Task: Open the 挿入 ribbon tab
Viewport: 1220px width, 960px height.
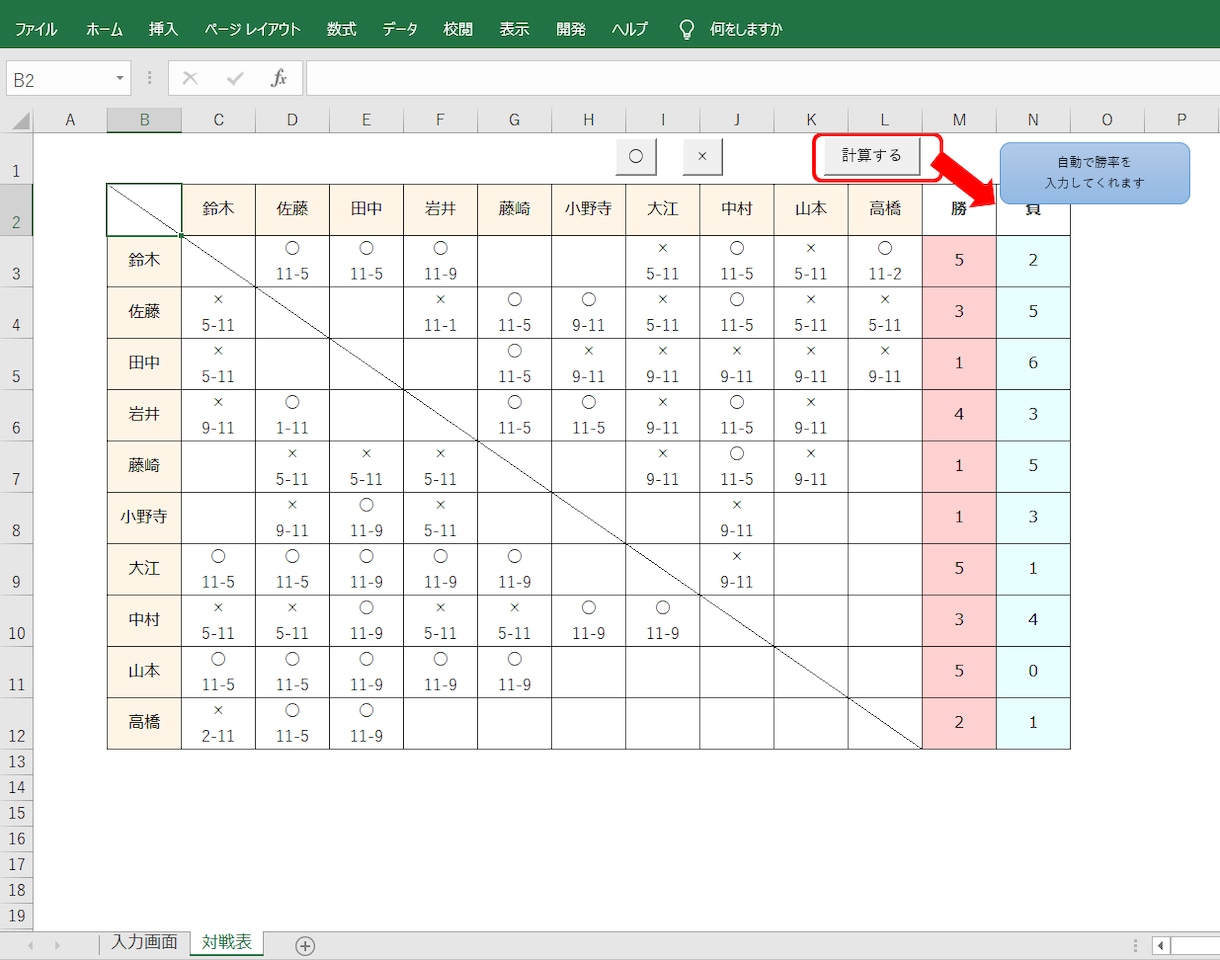Action: tap(163, 29)
